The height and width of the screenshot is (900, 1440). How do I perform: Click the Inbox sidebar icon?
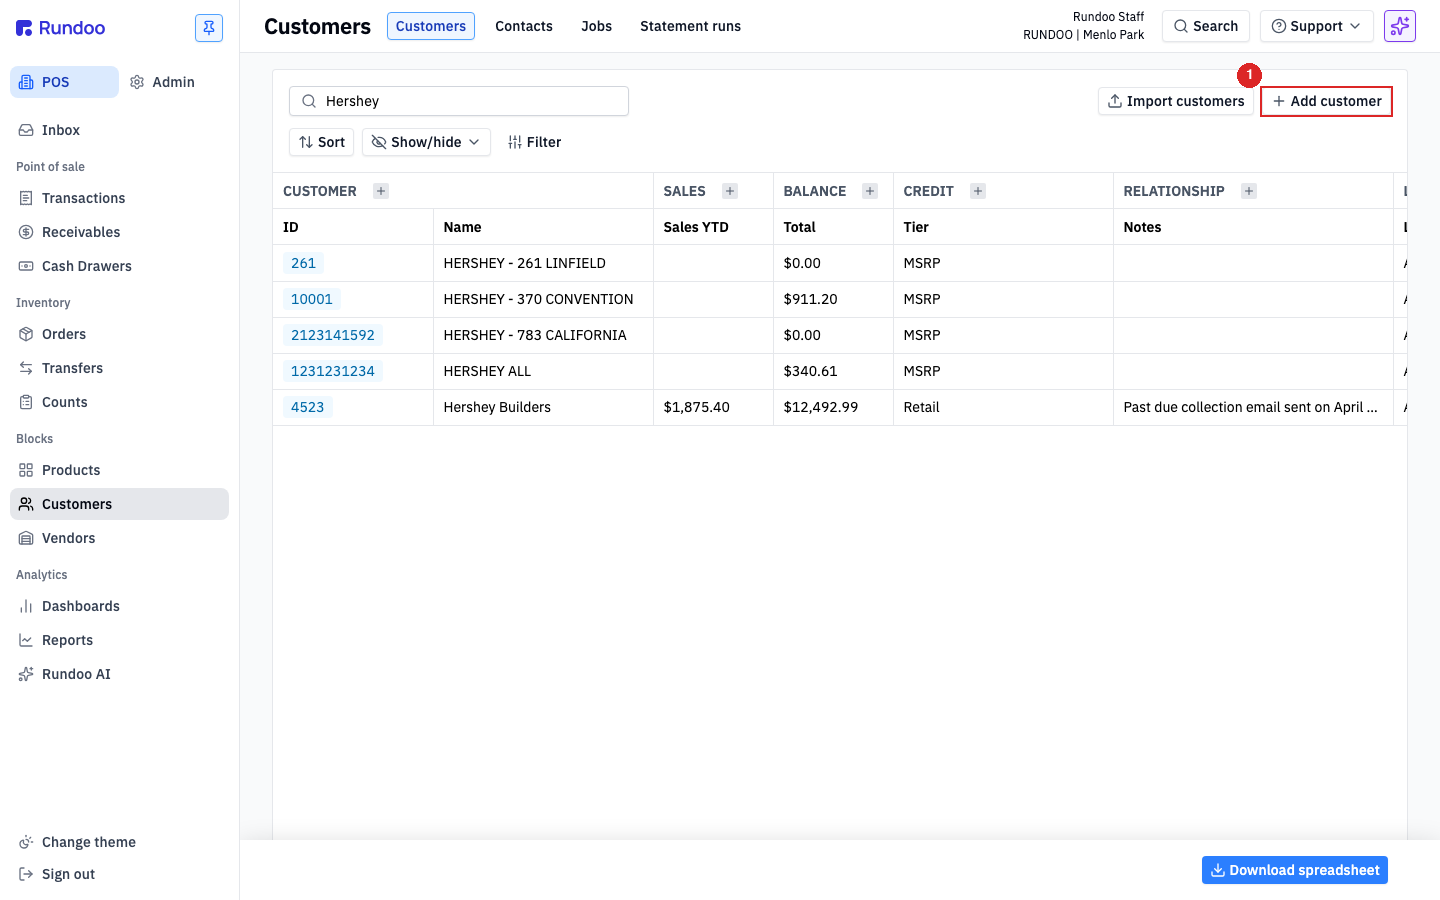pos(26,130)
